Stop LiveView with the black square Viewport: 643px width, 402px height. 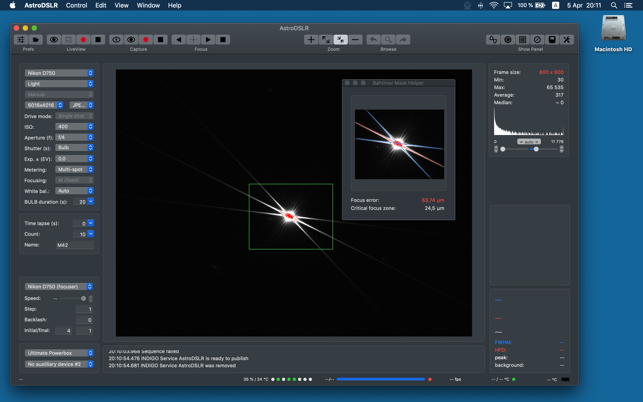(x=98, y=39)
